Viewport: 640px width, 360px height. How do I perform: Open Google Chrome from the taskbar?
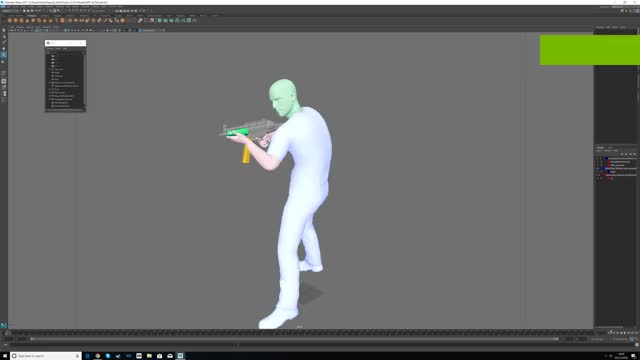[98, 356]
